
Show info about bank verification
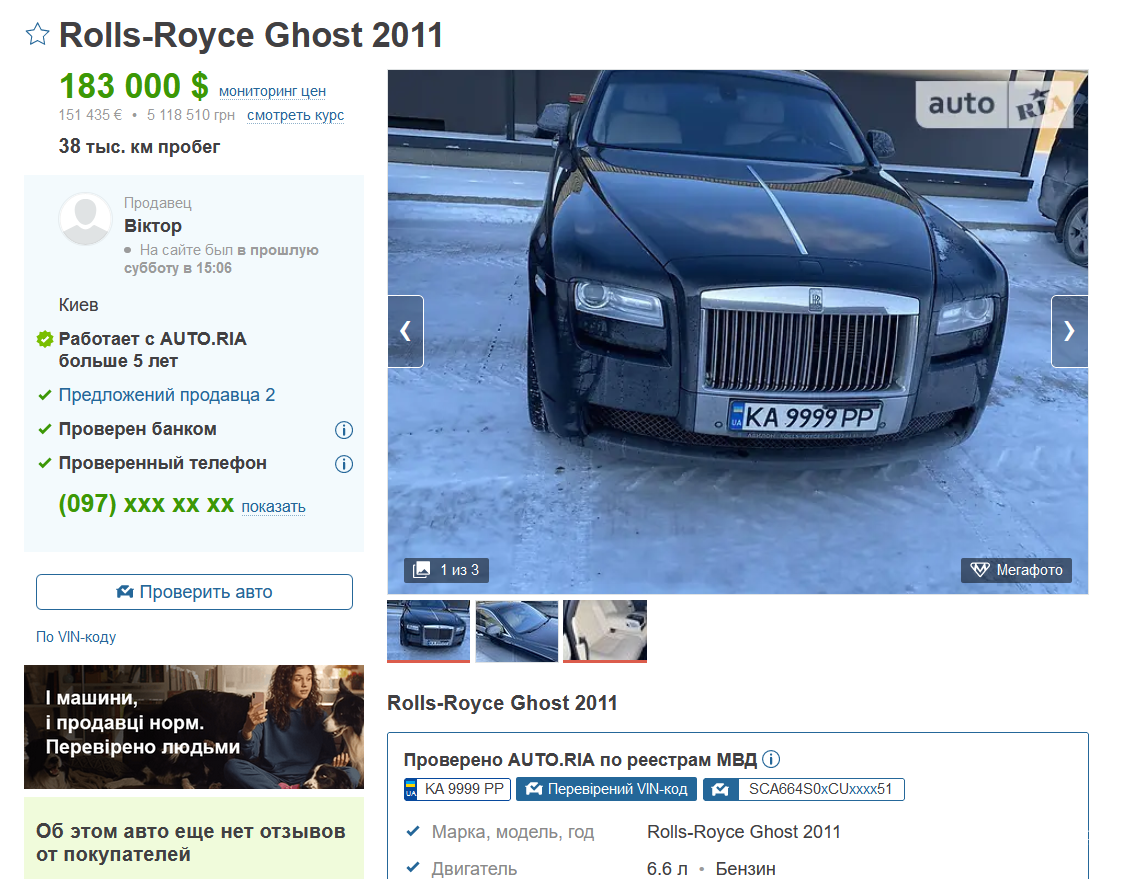point(344,430)
